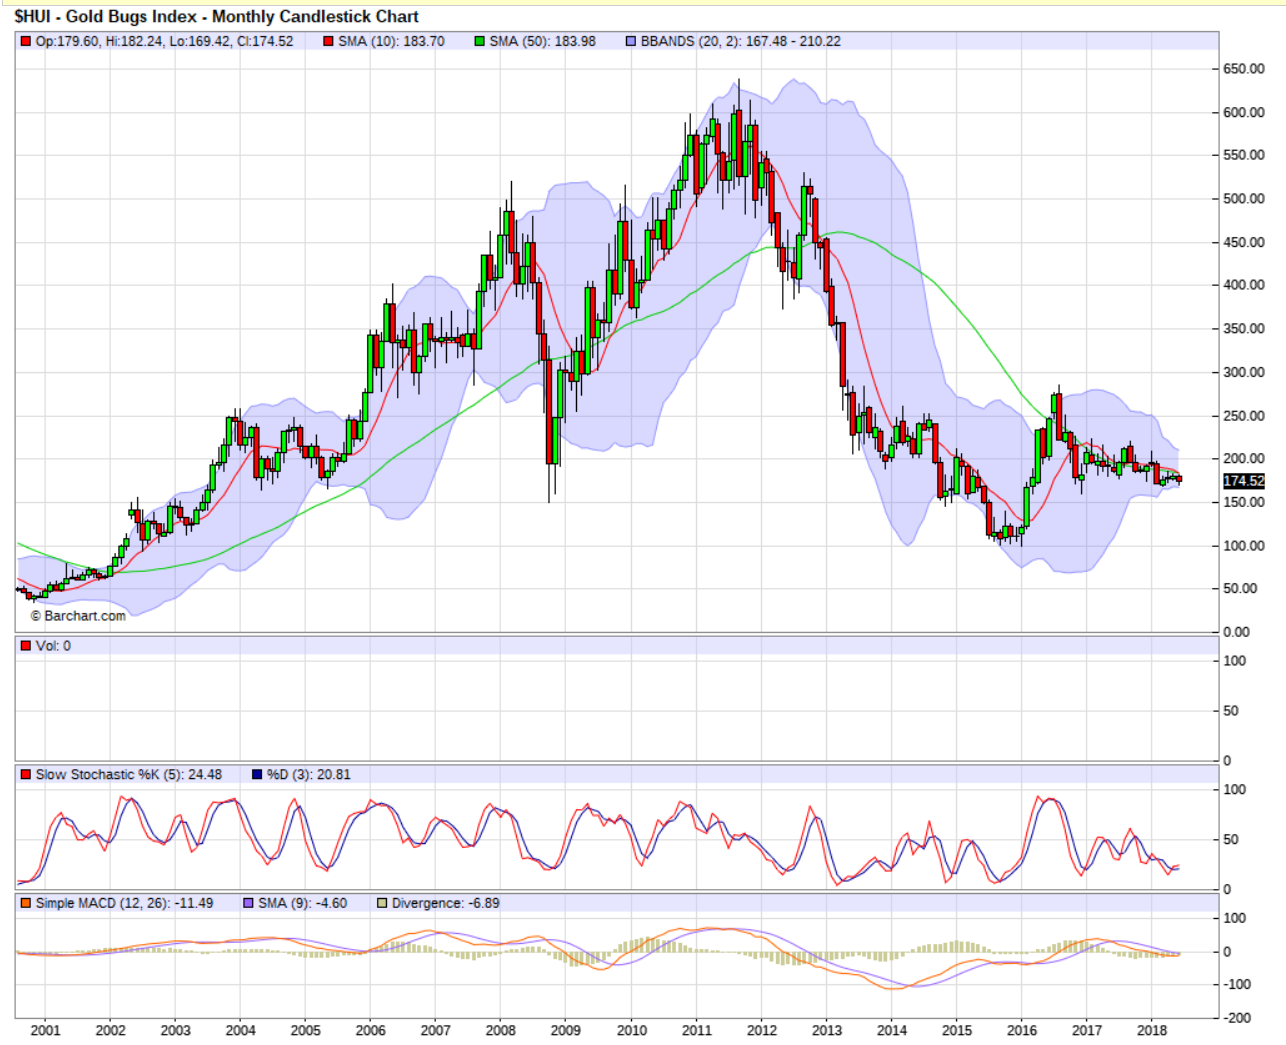Click the 2011 year label on time axis
This screenshot has width=1286, height=1045.
697,1031
